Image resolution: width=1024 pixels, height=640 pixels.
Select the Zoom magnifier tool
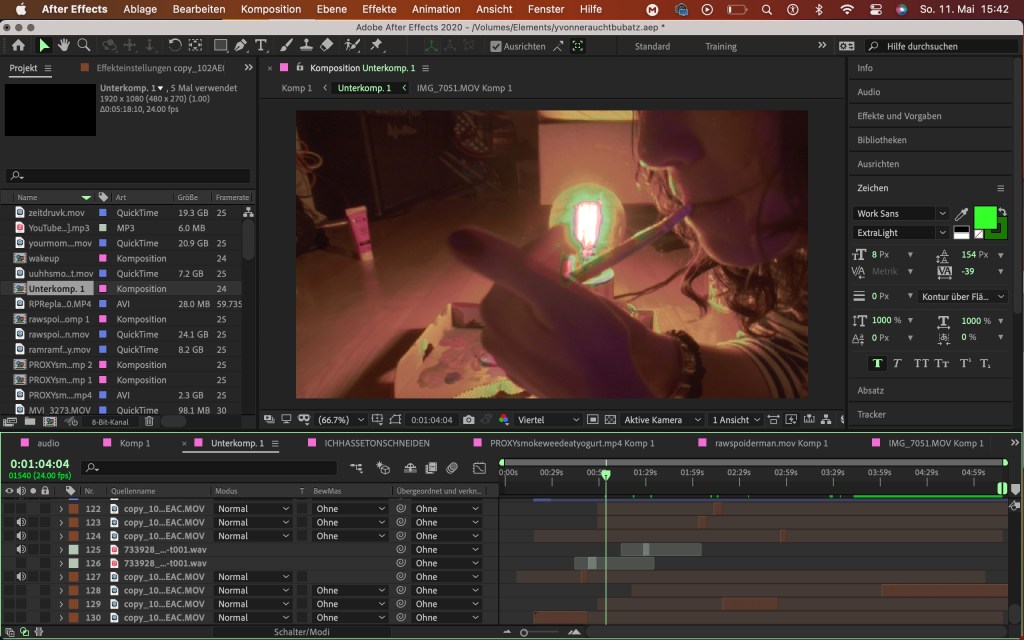84,46
